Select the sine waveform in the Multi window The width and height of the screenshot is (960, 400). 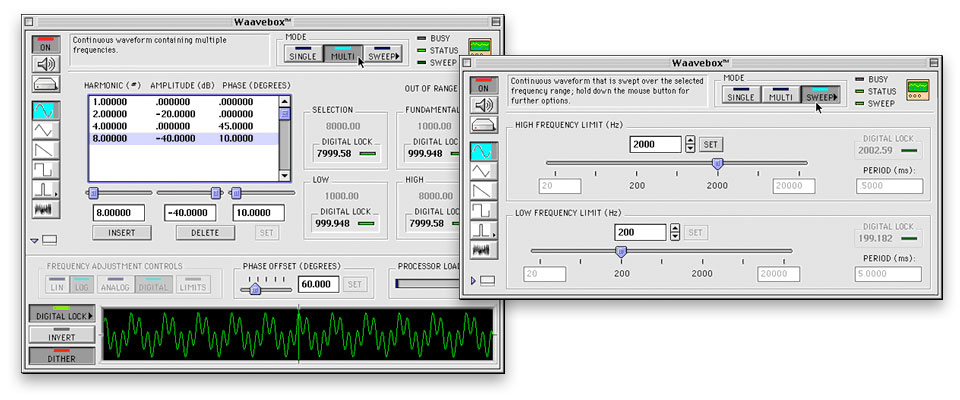[47, 110]
